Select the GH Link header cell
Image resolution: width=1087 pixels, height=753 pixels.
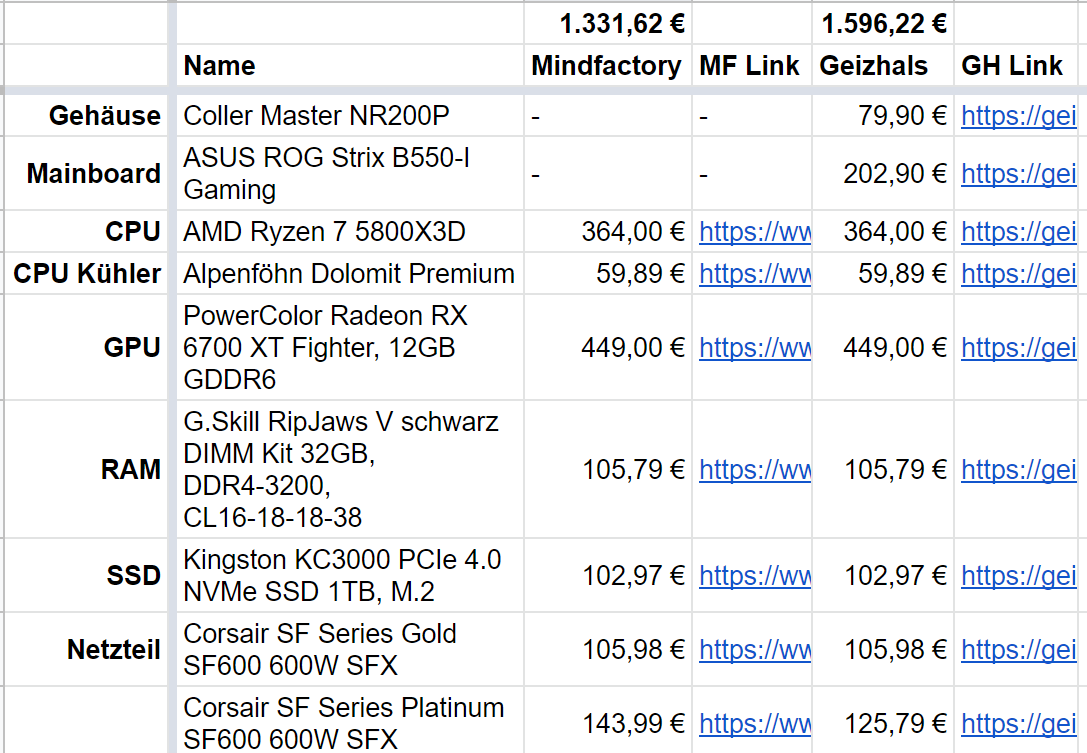tap(1016, 66)
